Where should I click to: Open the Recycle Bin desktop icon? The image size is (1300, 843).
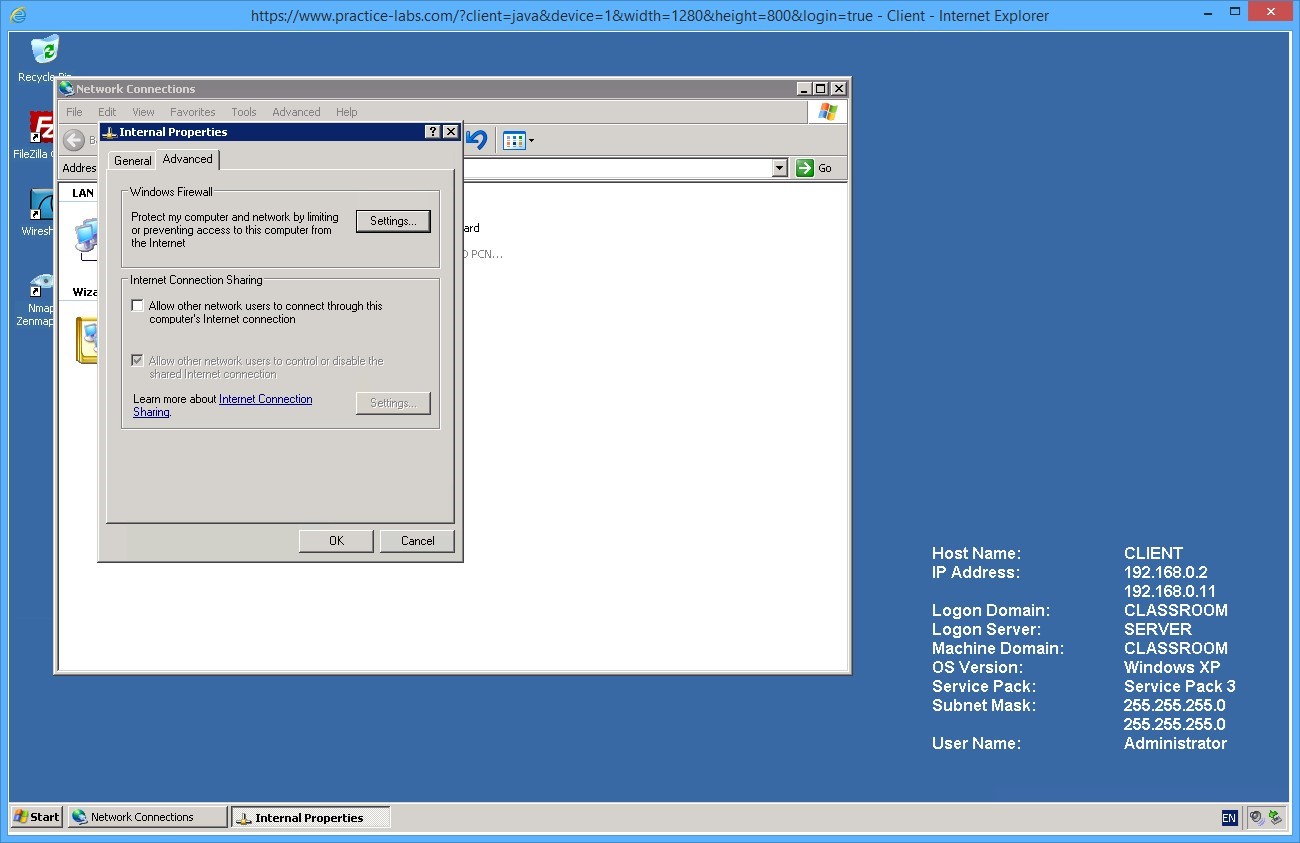click(x=44, y=50)
